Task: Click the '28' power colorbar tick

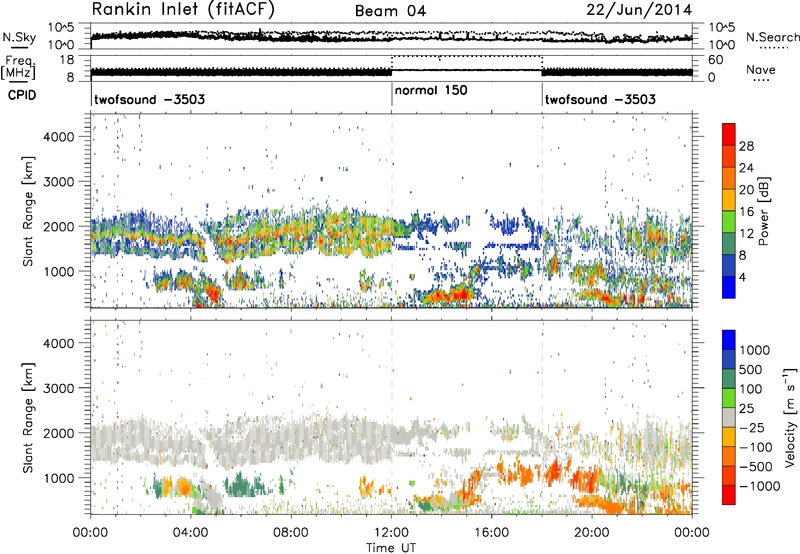Action: pyautogui.click(x=746, y=146)
